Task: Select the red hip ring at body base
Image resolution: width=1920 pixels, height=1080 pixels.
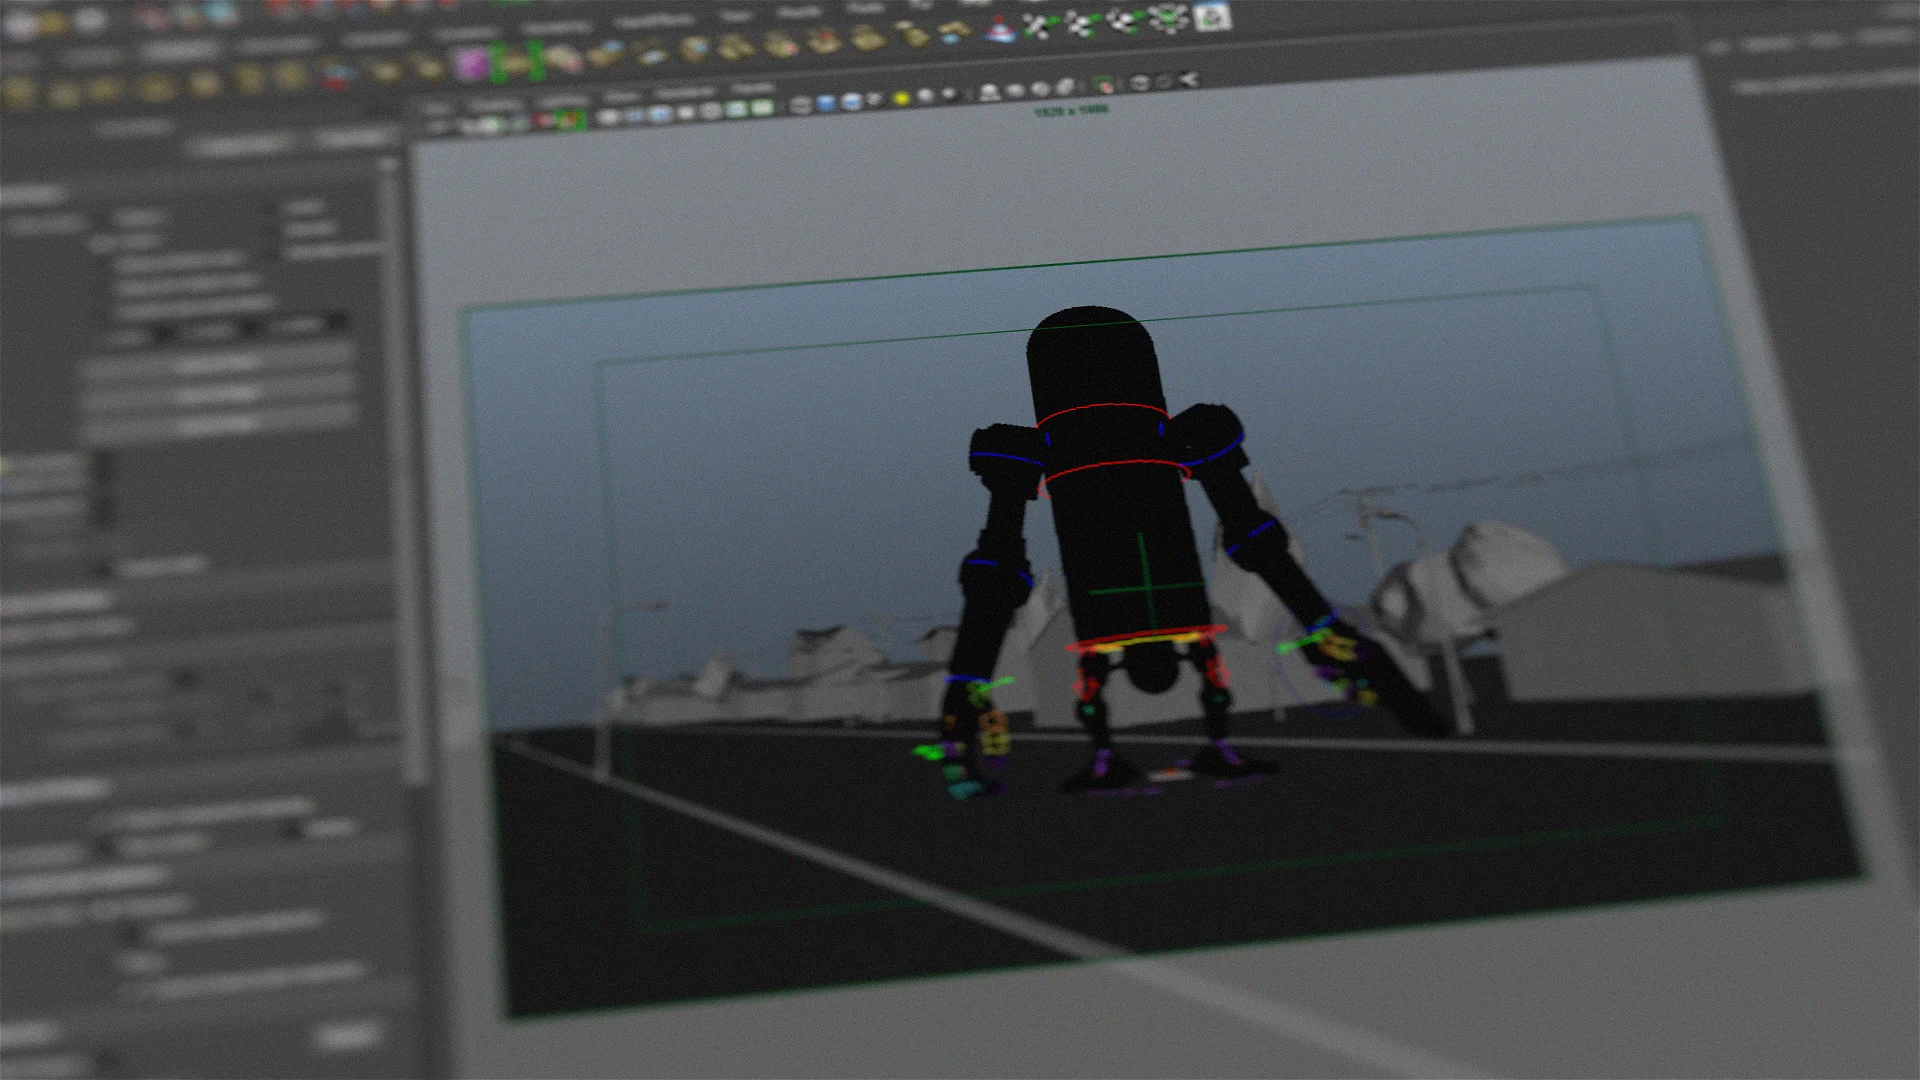Action: tap(1146, 640)
